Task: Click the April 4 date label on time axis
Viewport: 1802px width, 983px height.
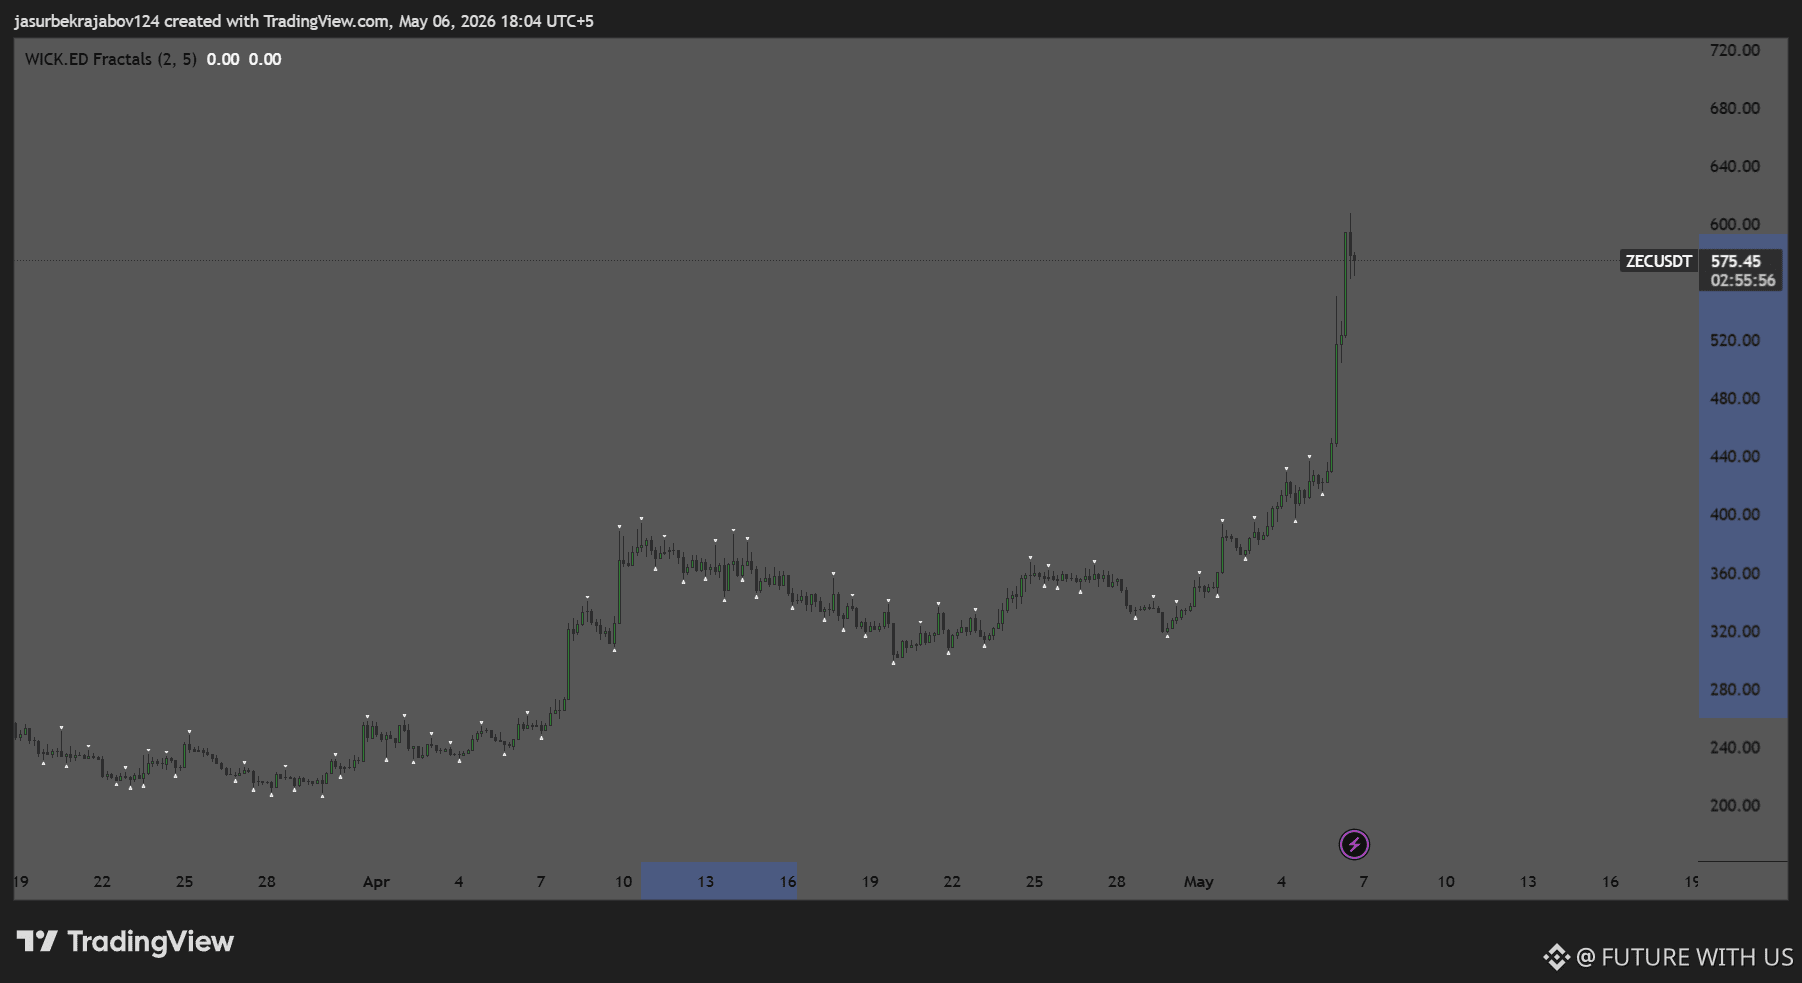Action: click(x=459, y=882)
